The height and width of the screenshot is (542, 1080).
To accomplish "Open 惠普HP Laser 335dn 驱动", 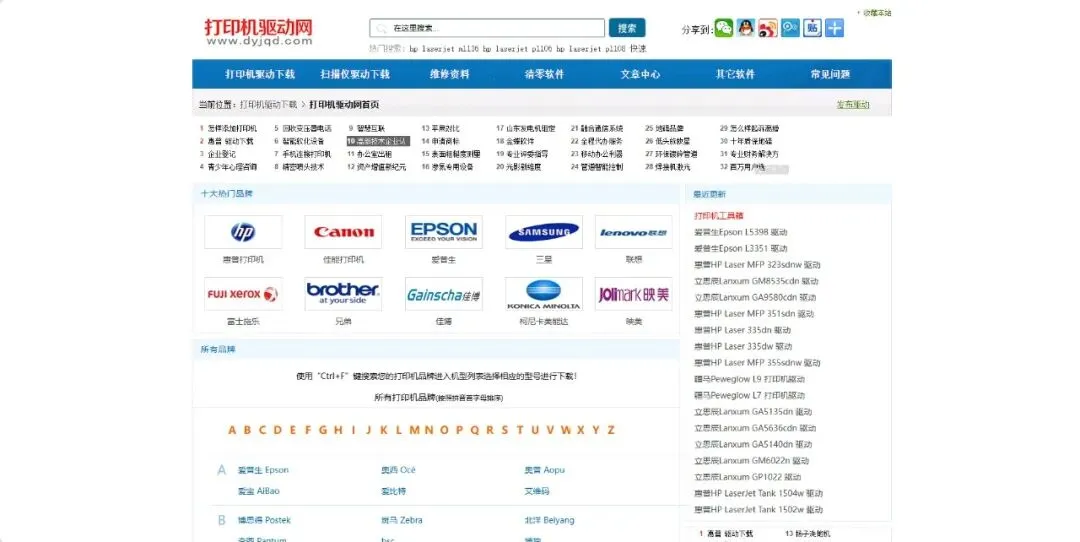I will [x=742, y=330].
